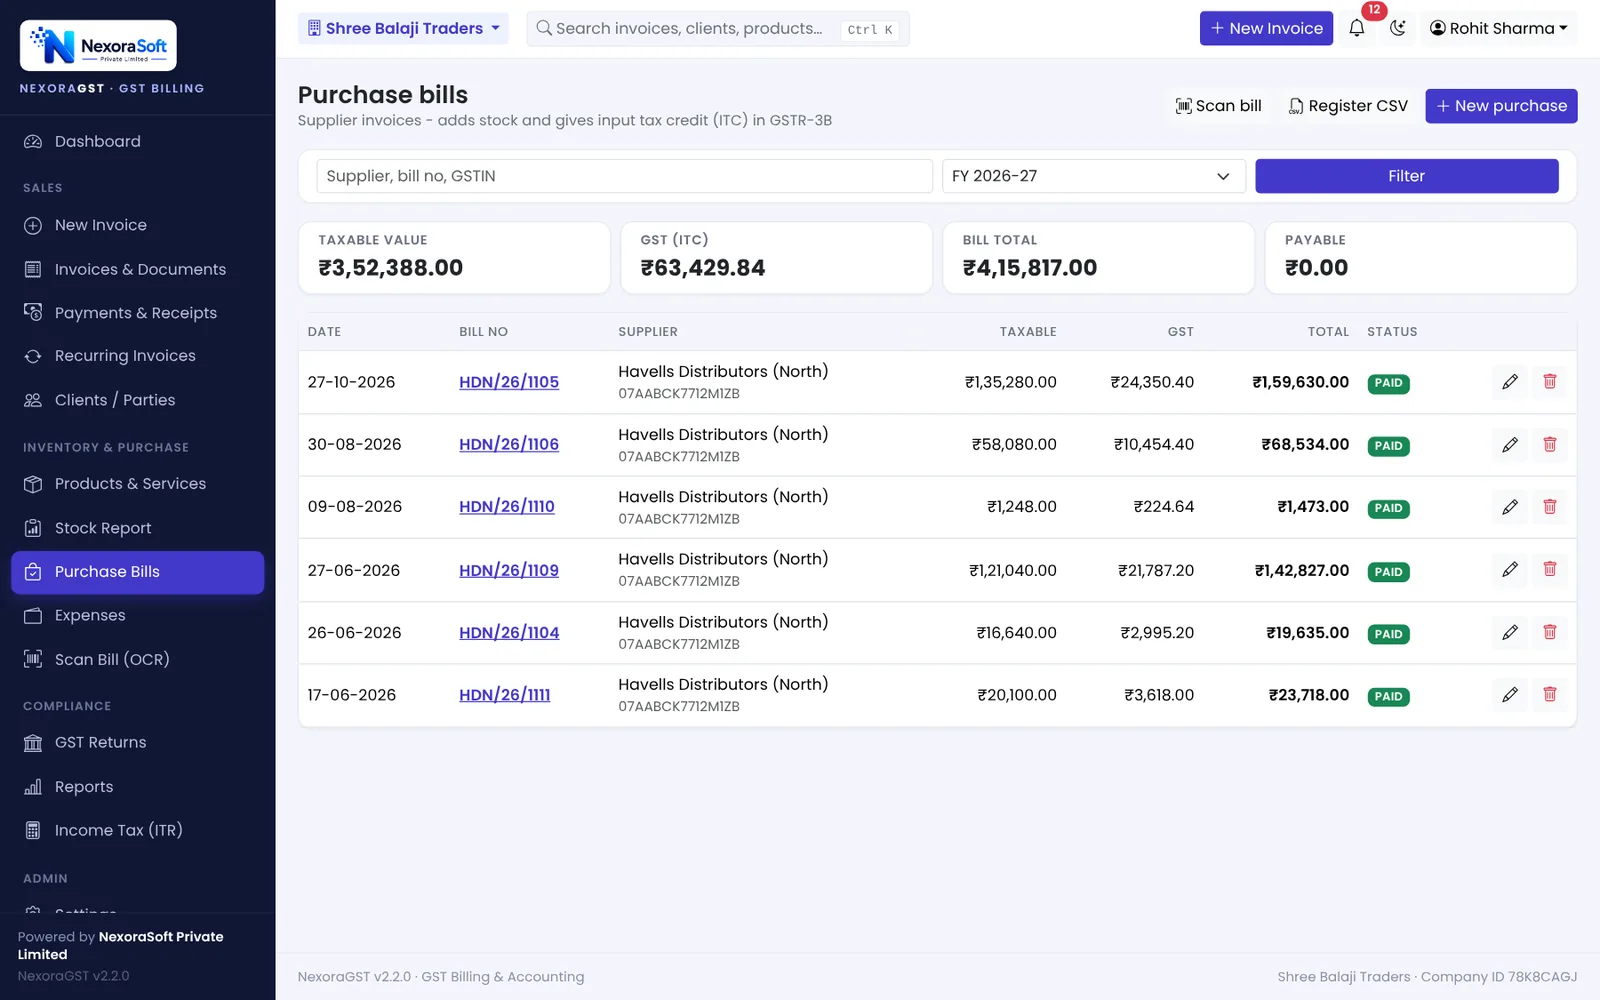Viewport: 1600px width, 1000px height.
Task: Edit bill HDN/26/1111 with pencil icon
Action: 1510,694
